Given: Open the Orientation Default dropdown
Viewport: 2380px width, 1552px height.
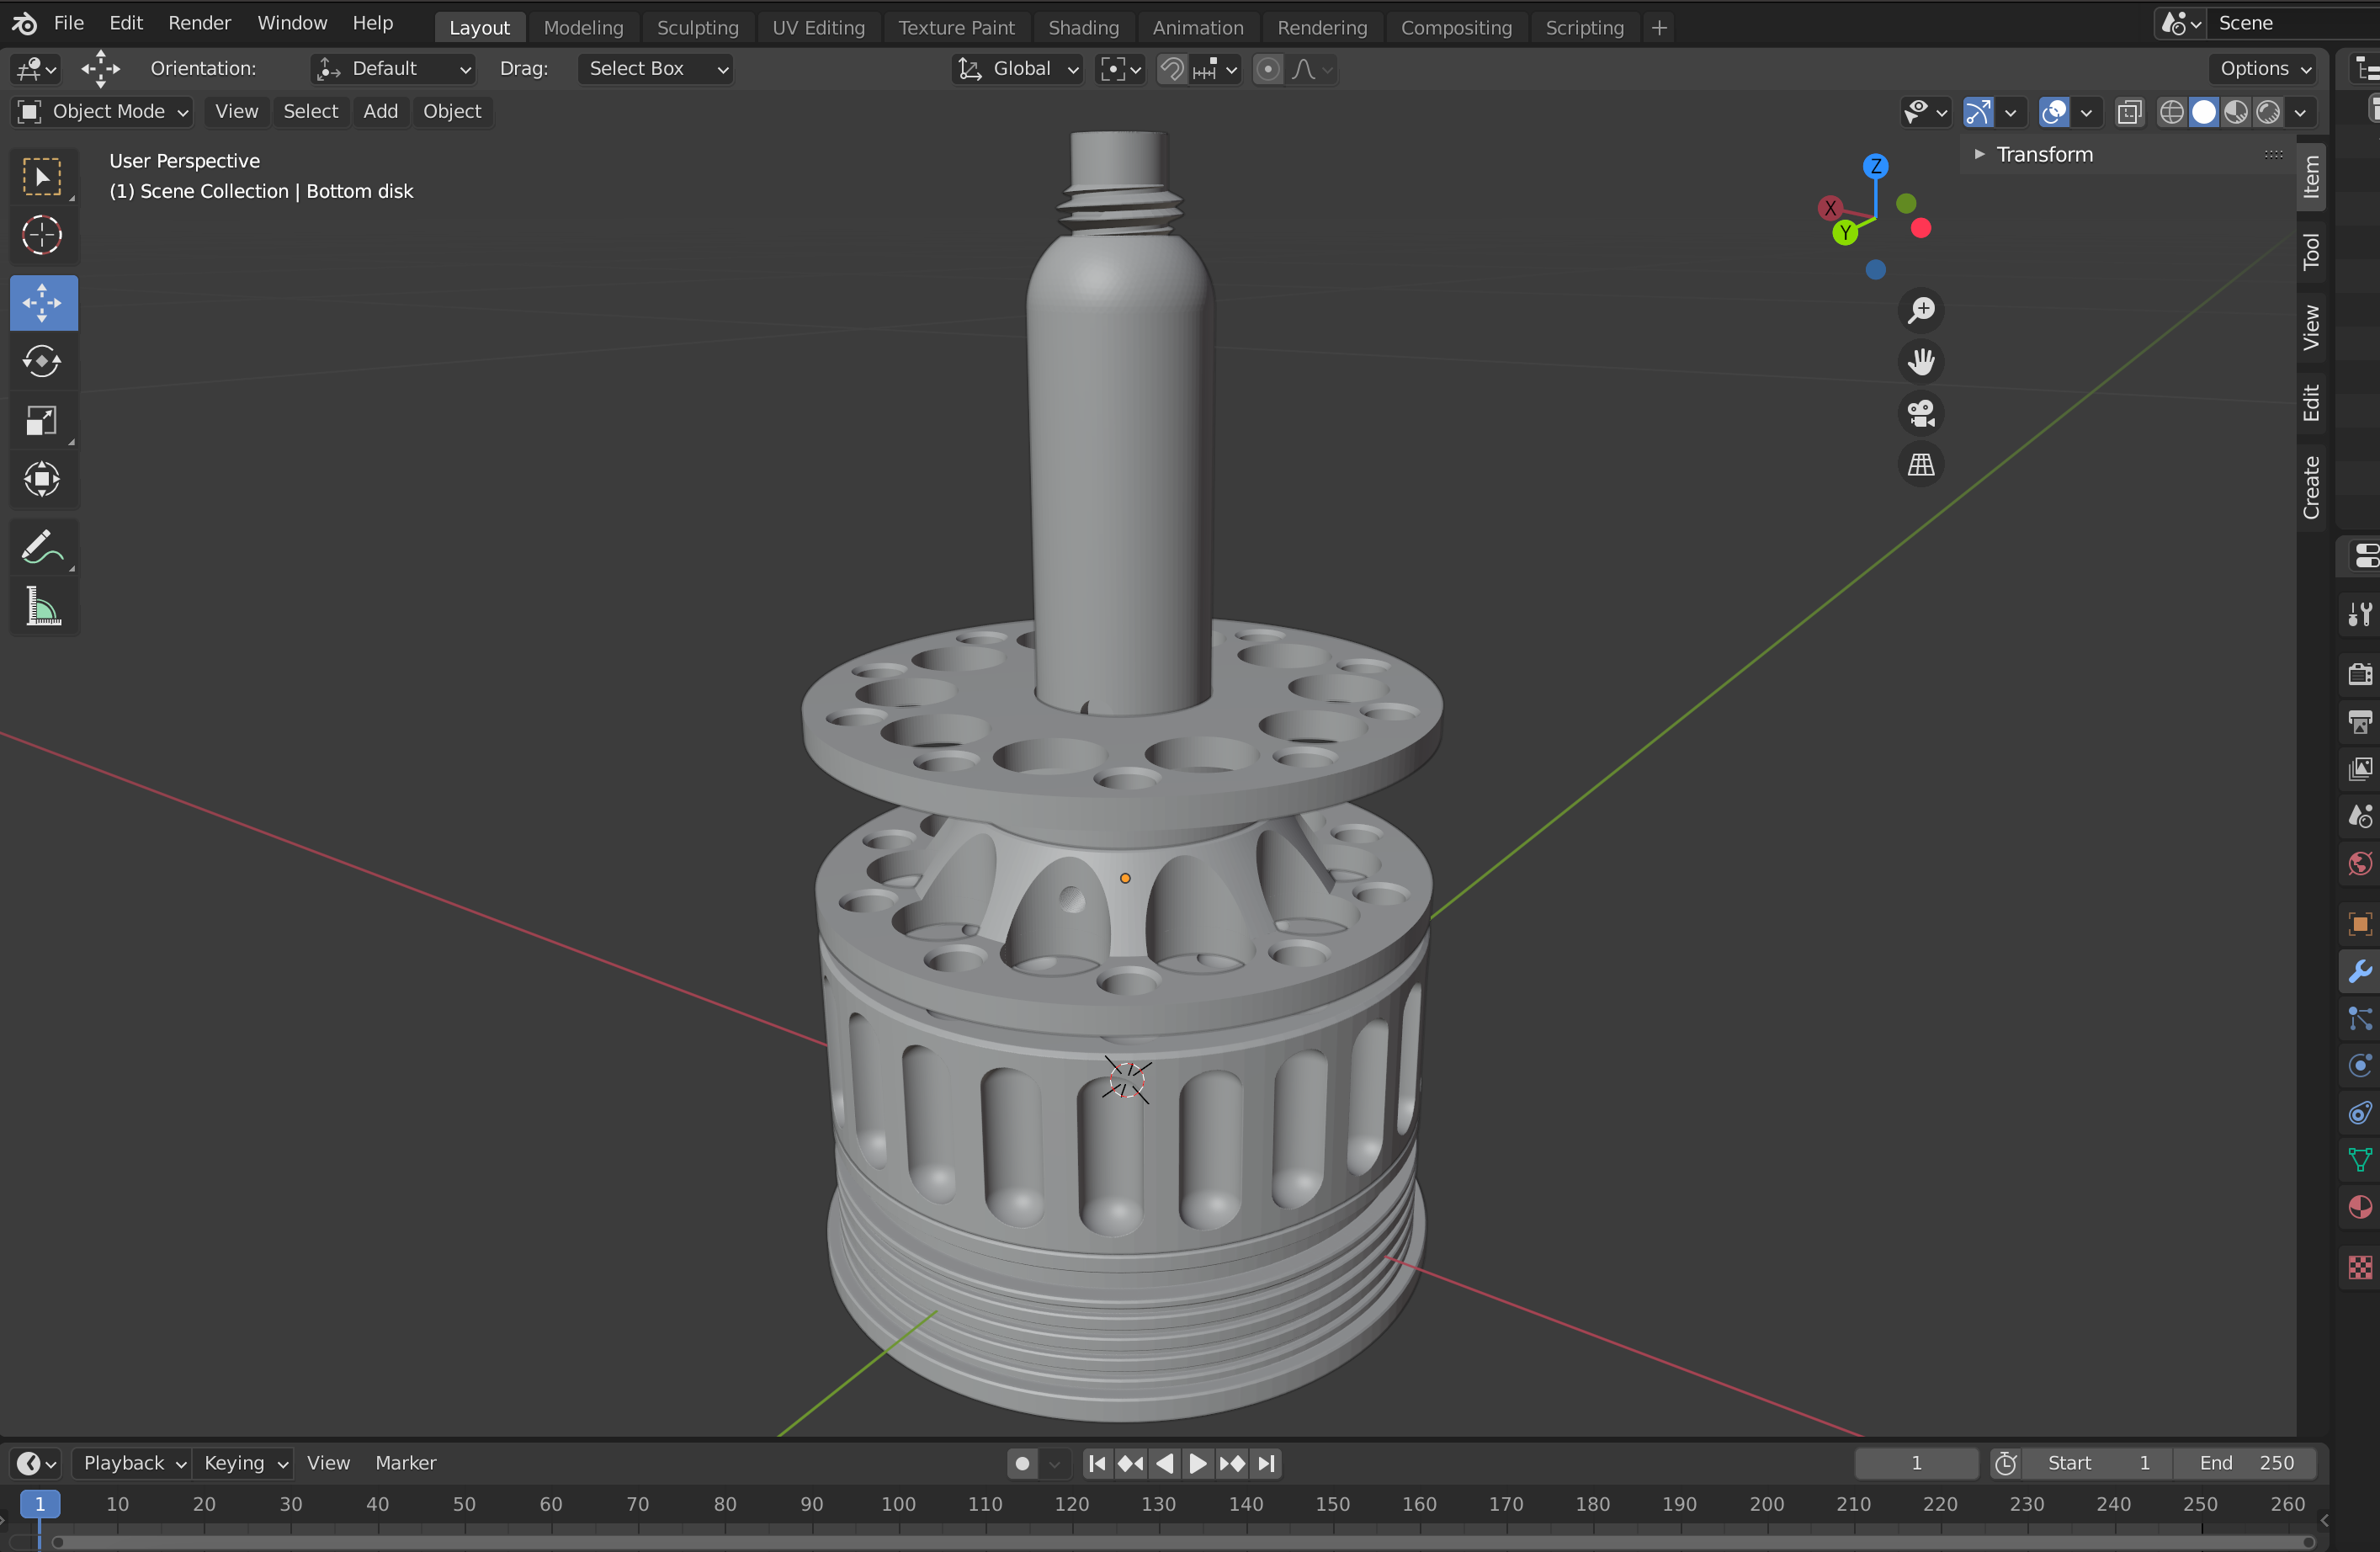Looking at the screenshot, I should click(x=392, y=69).
